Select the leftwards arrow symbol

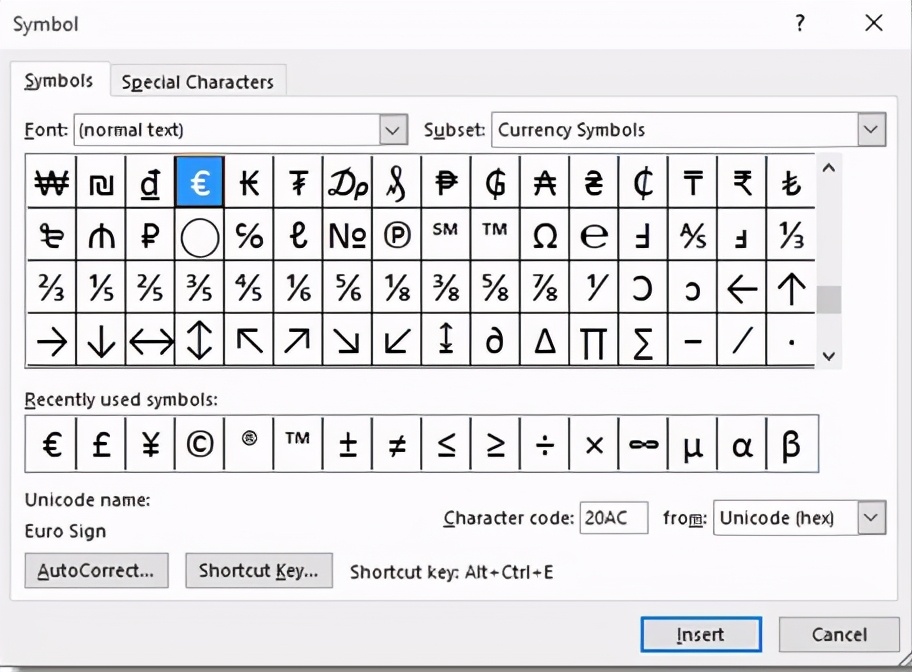(742, 287)
